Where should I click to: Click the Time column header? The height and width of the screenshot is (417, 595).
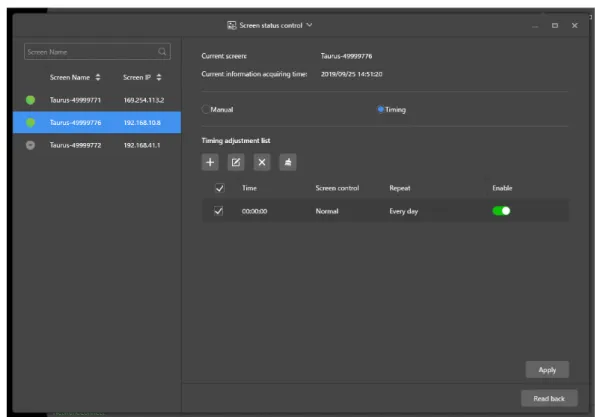pyautogui.click(x=249, y=188)
